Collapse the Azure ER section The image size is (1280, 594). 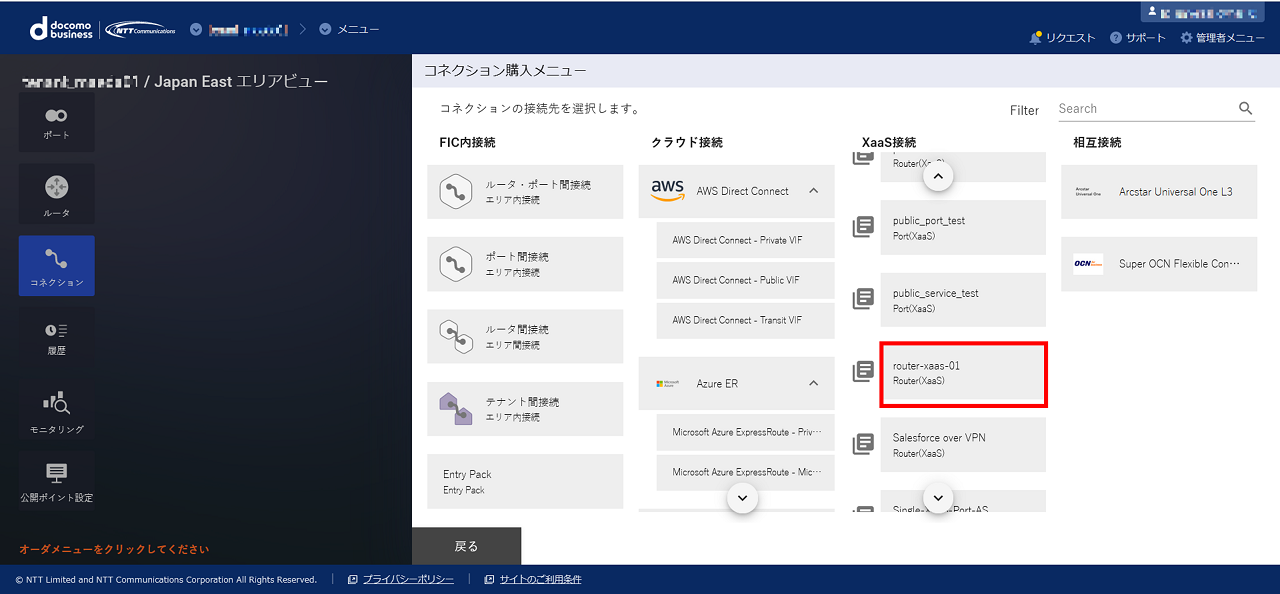tap(813, 383)
